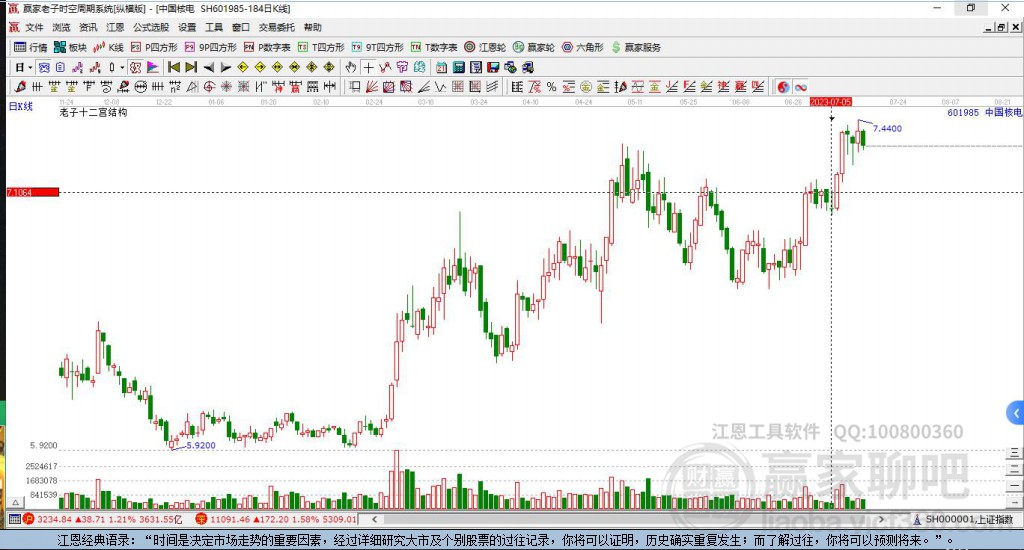Viewport: 1024px width, 550px height.
Task: Toggle the boxed red cycle toolbar icon
Action: click(135, 67)
